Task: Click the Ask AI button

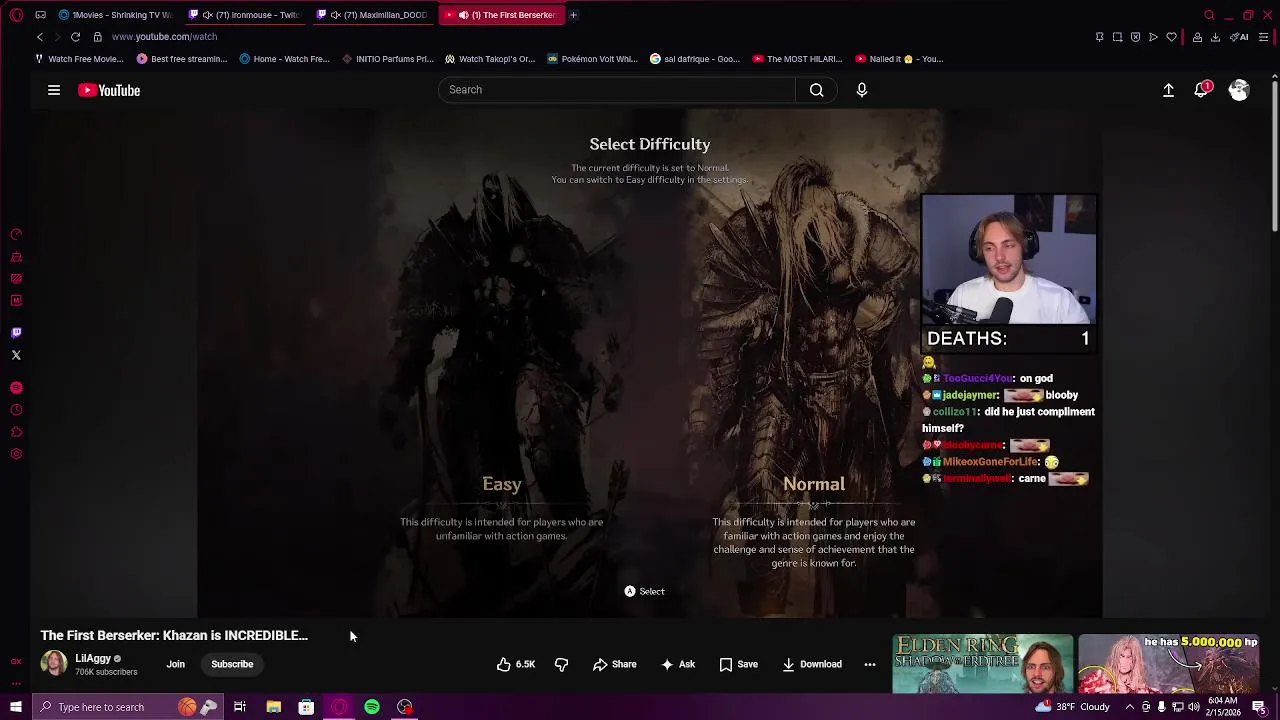Action: click(x=677, y=664)
